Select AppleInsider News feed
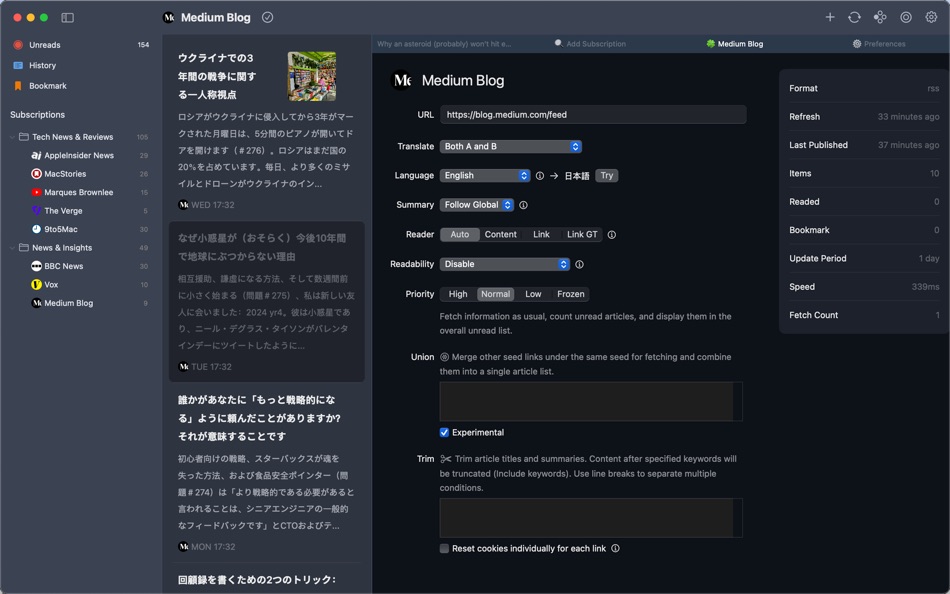Image resolution: width=950 pixels, height=594 pixels. coord(81,155)
